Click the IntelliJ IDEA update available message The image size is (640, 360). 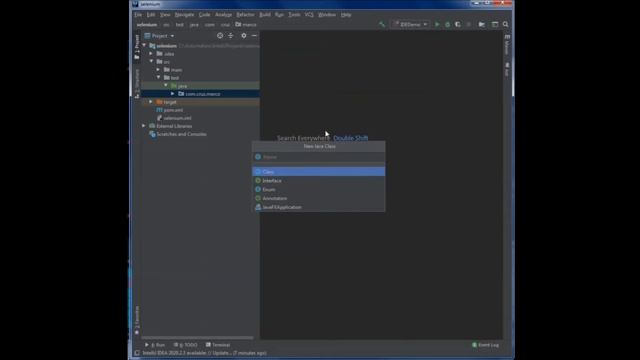(x=204, y=353)
